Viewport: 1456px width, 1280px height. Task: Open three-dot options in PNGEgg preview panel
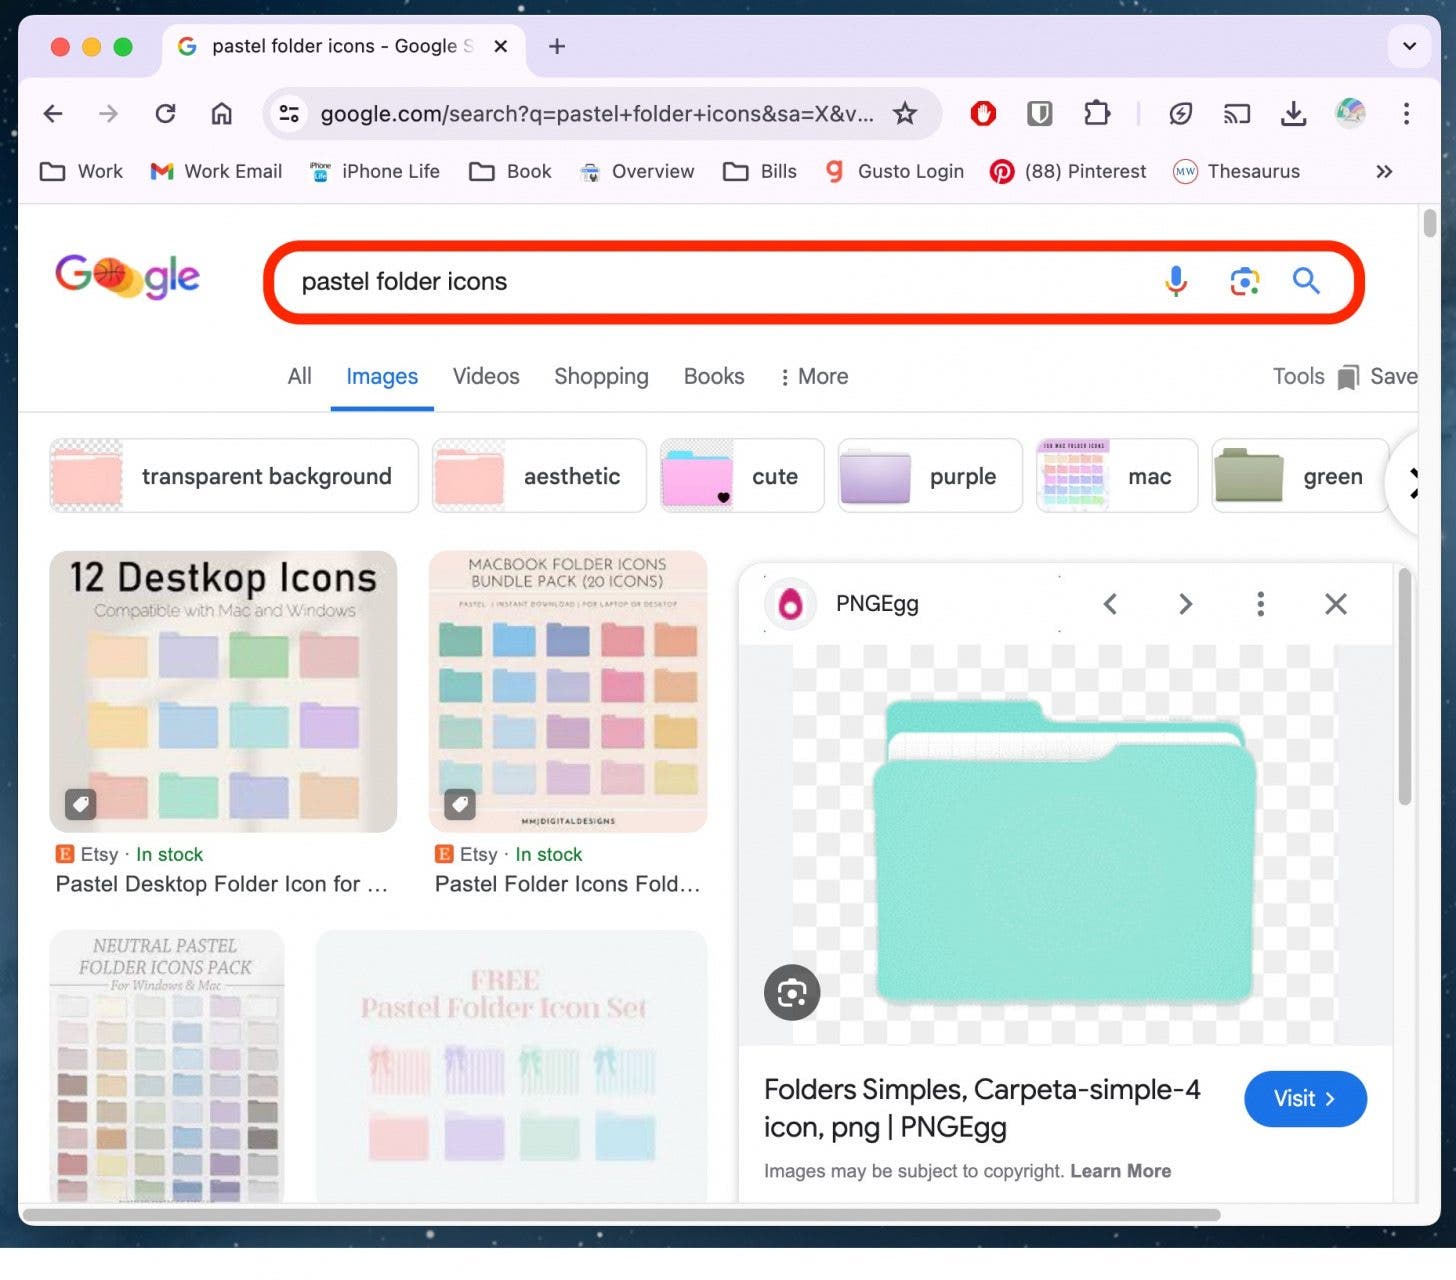pyautogui.click(x=1260, y=604)
